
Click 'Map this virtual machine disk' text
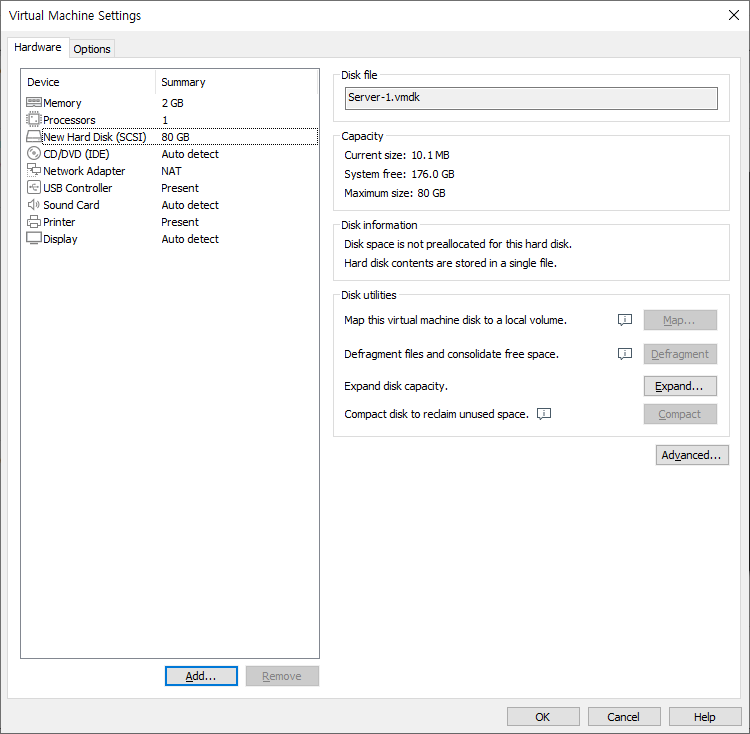click(x=455, y=320)
